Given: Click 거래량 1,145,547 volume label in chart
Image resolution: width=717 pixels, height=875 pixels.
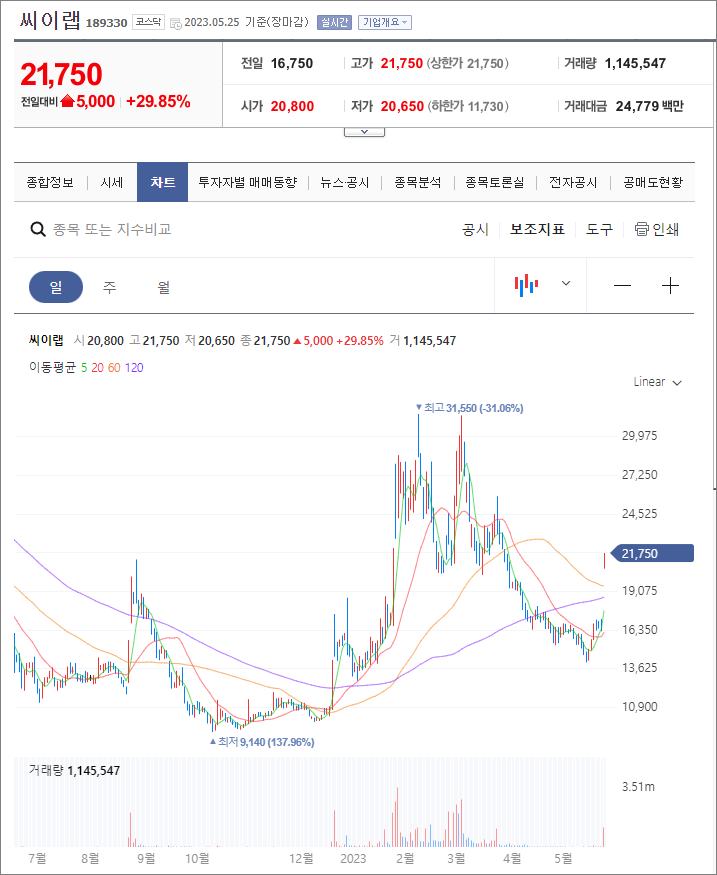Looking at the screenshot, I should pos(74,771).
